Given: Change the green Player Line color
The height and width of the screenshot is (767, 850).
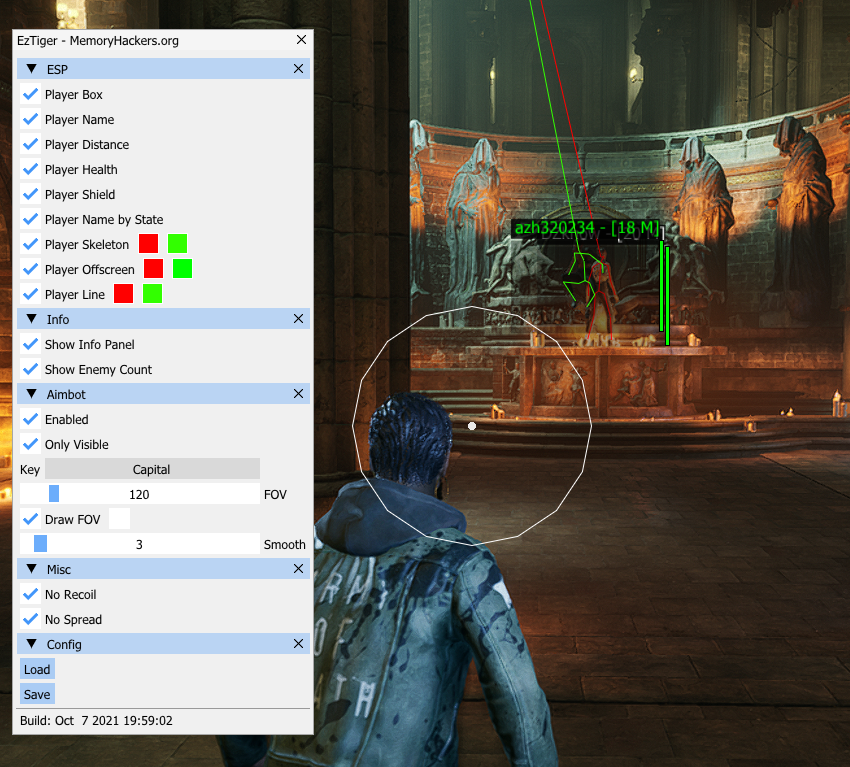Looking at the screenshot, I should [x=153, y=293].
